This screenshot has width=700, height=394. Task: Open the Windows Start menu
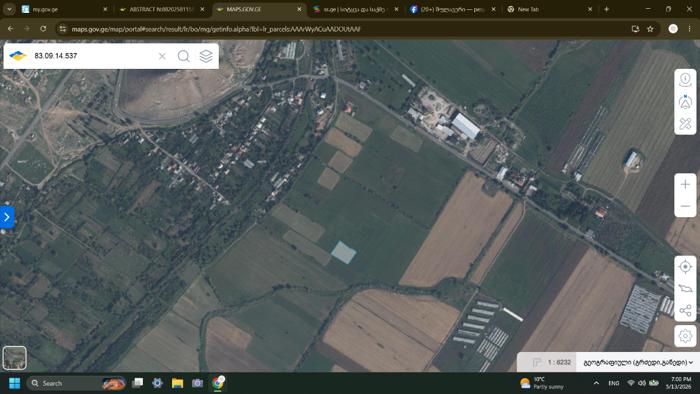point(14,383)
